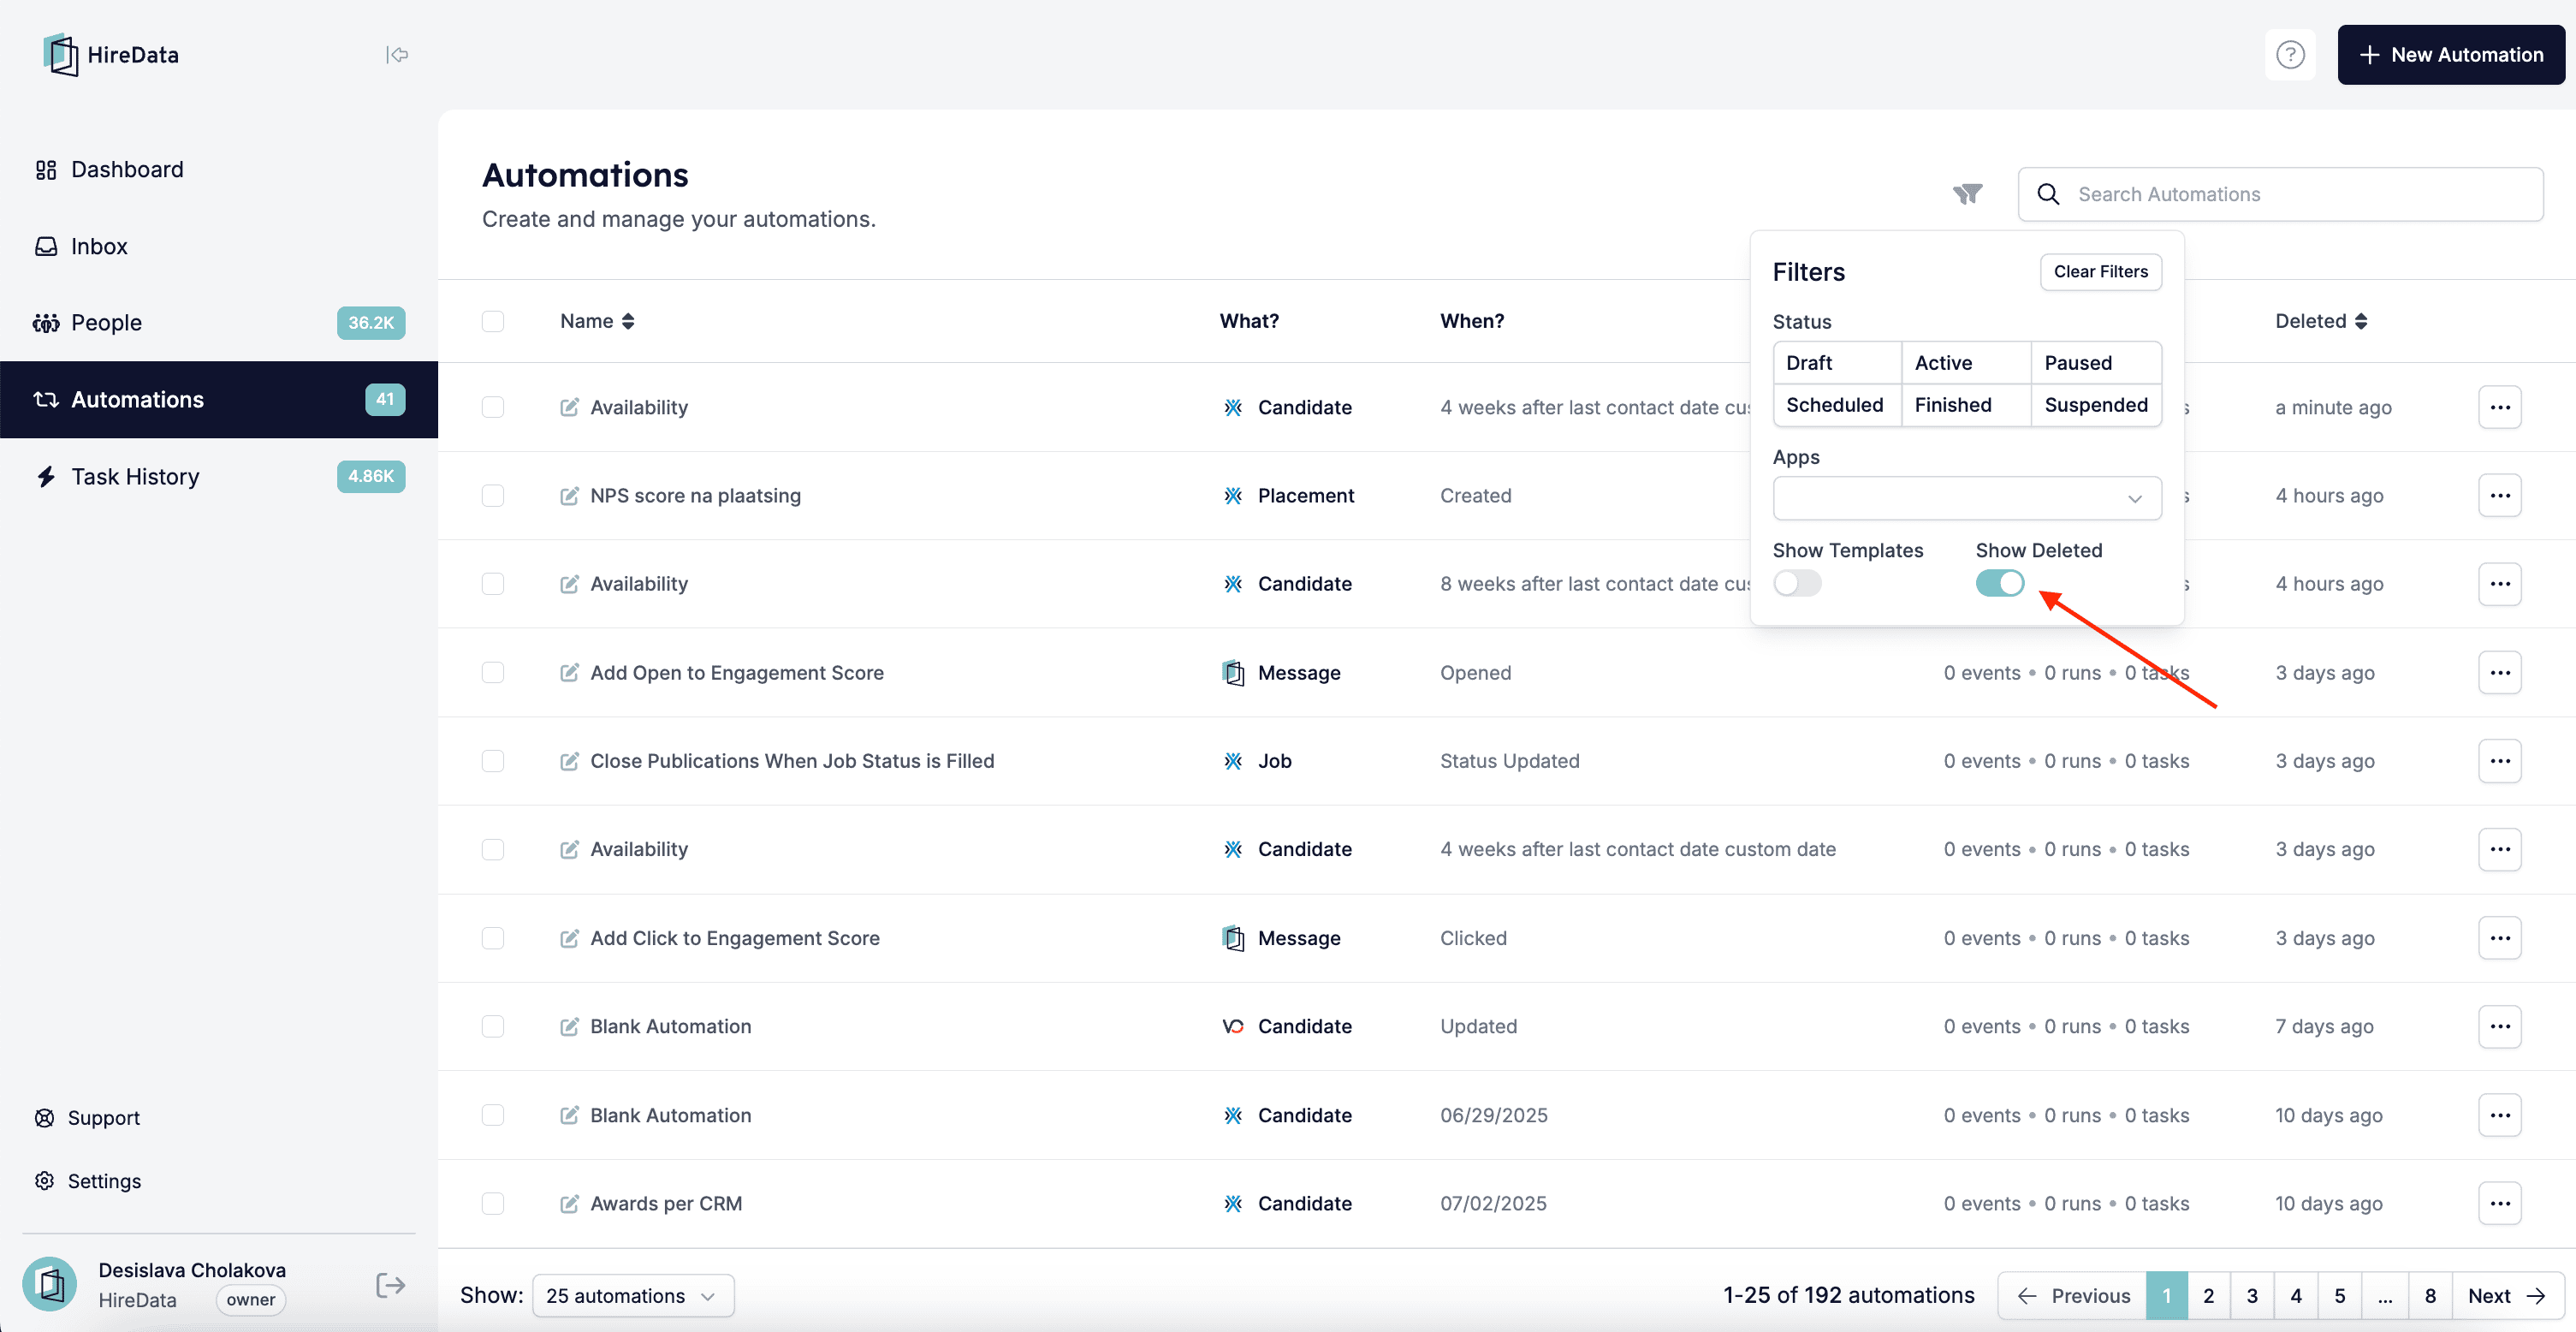2576x1332 pixels.
Task: Click the user avatar for Desislava Cholakova
Action: point(50,1284)
